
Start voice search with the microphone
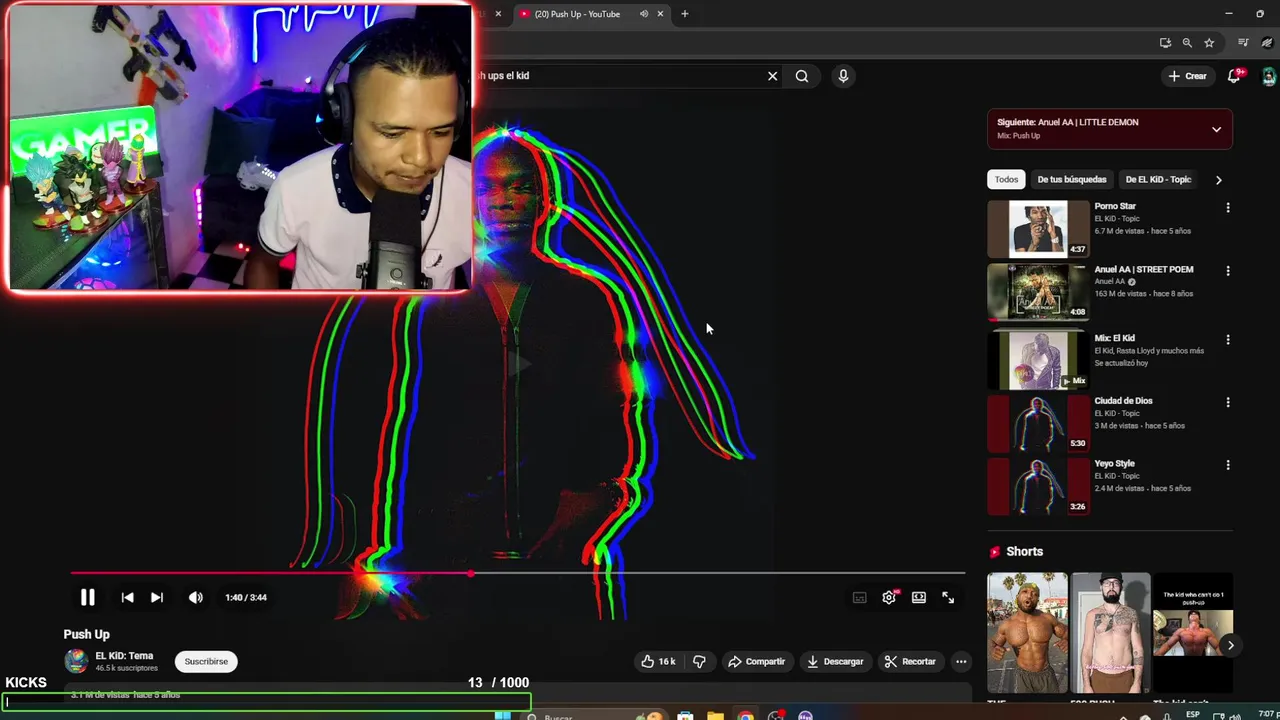tap(843, 76)
